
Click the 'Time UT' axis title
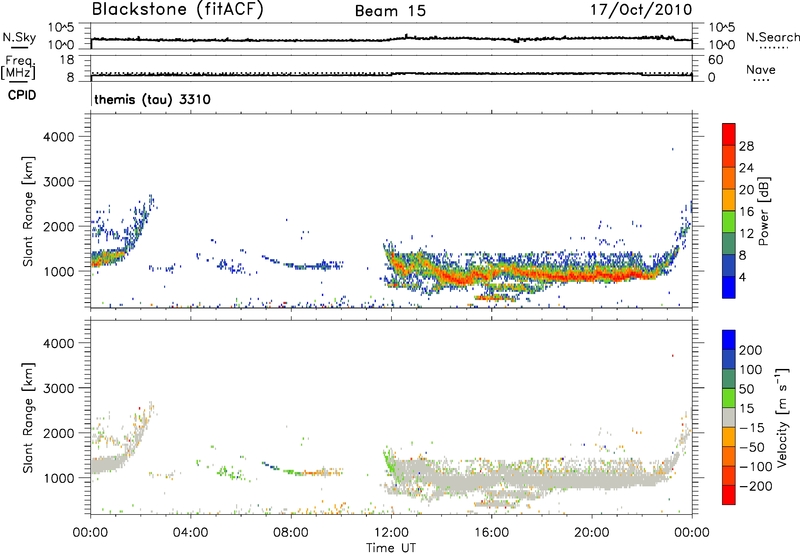(391, 548)
